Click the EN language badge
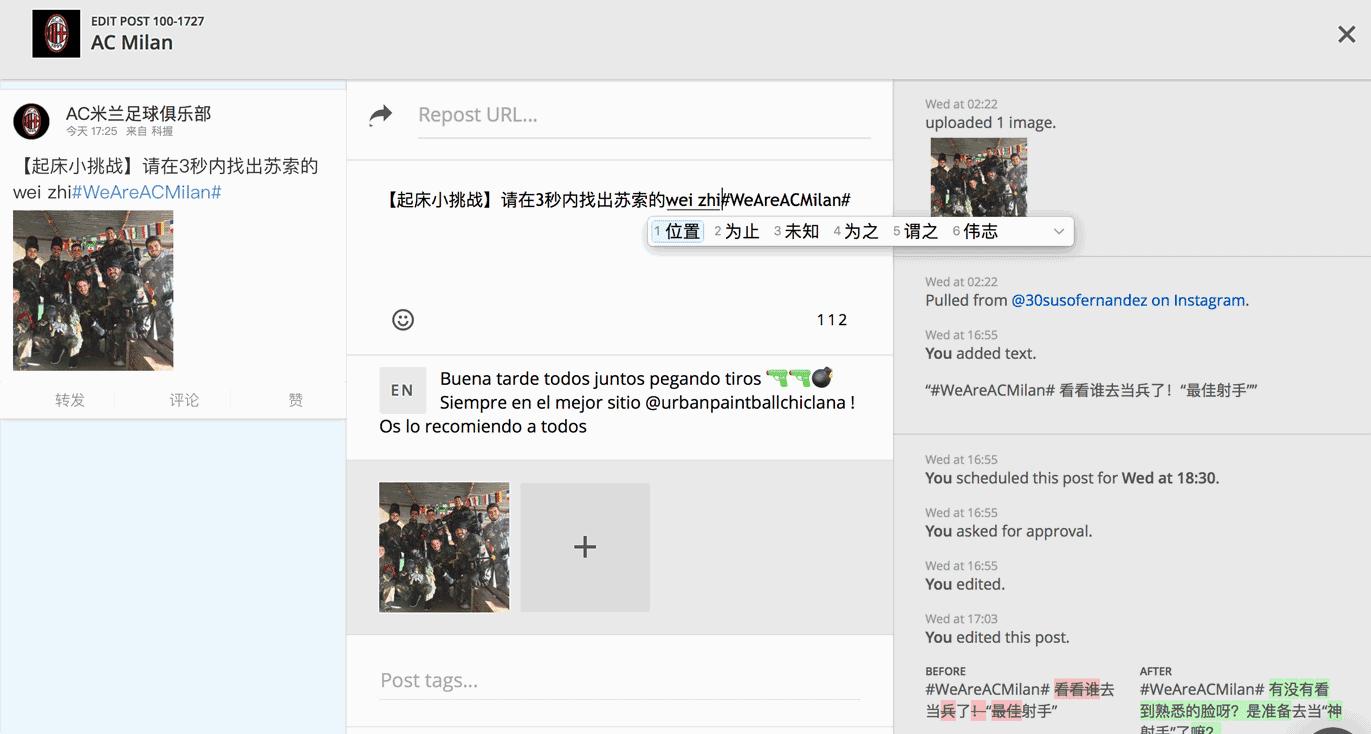Image resolution: width=1371 pixels, height=734 pixels. (x=402, y=390)
